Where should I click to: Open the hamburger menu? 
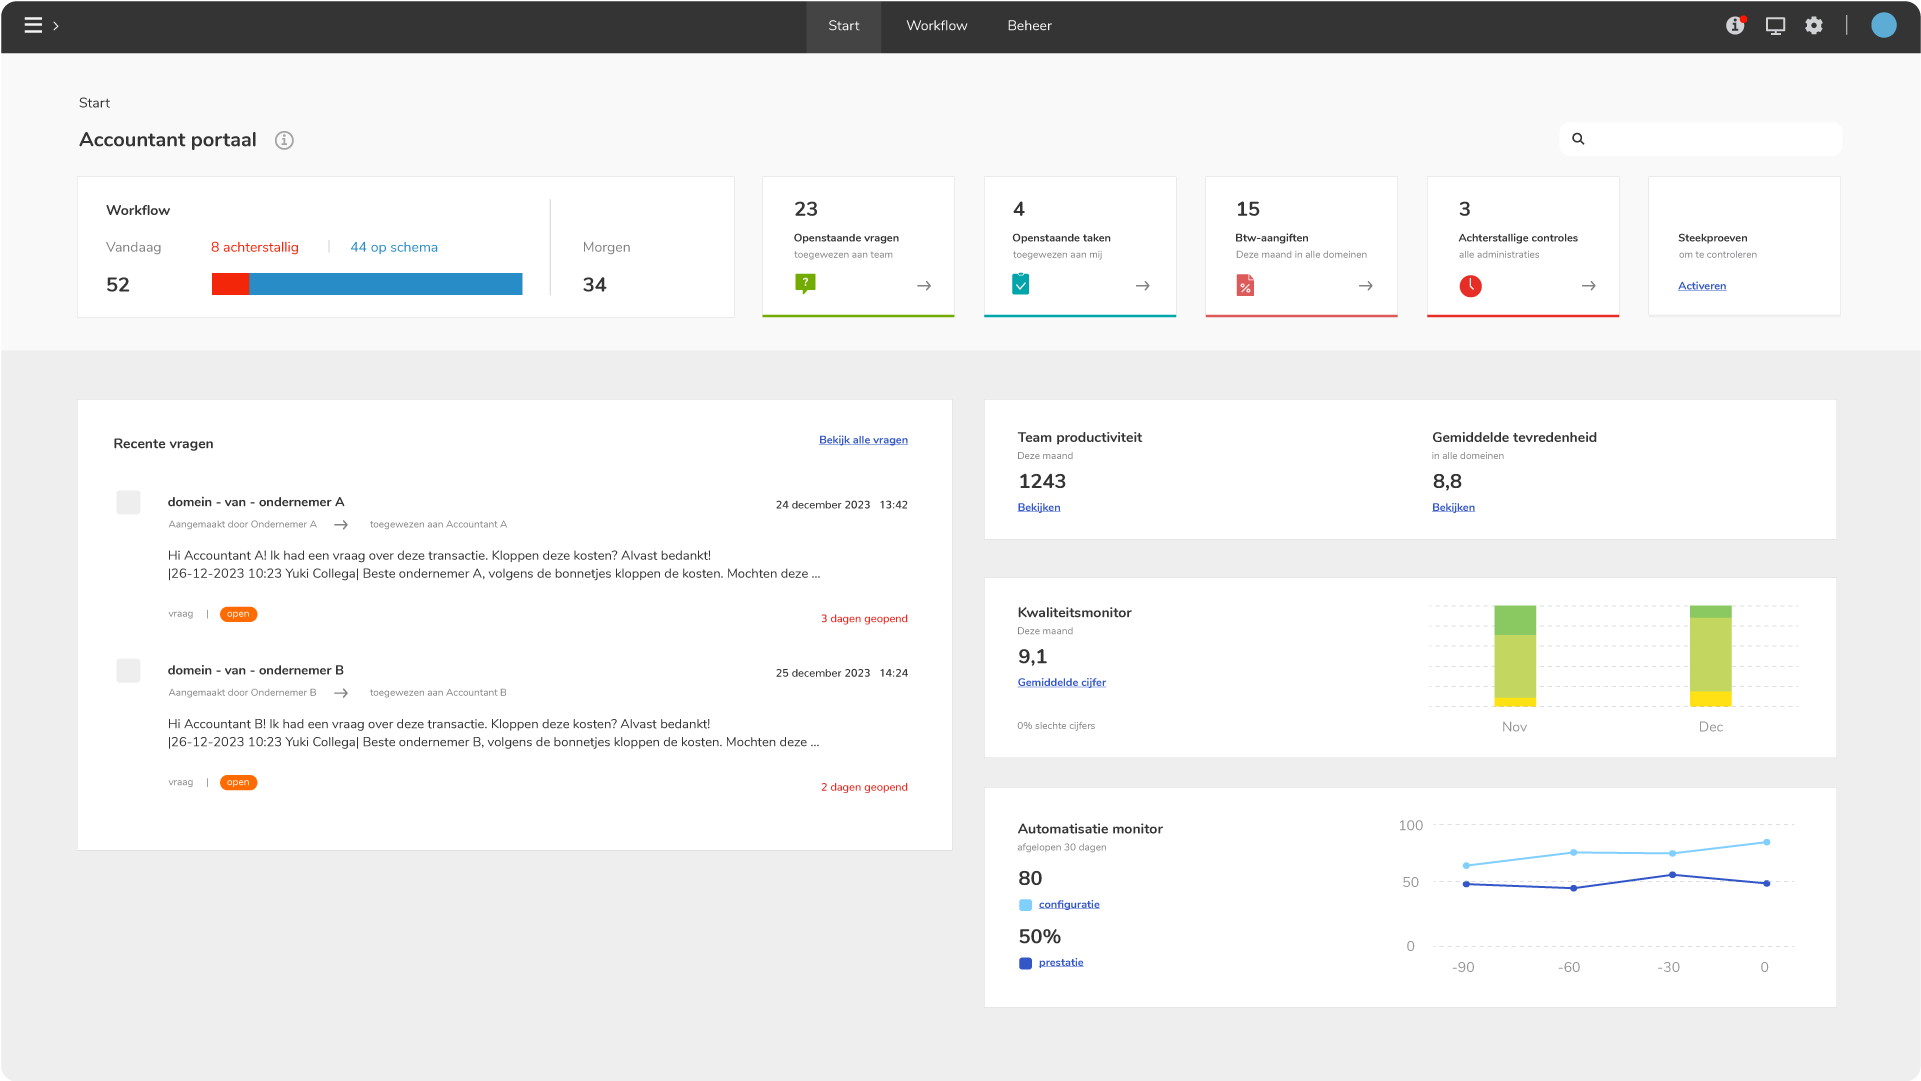[x=35, y=25]
